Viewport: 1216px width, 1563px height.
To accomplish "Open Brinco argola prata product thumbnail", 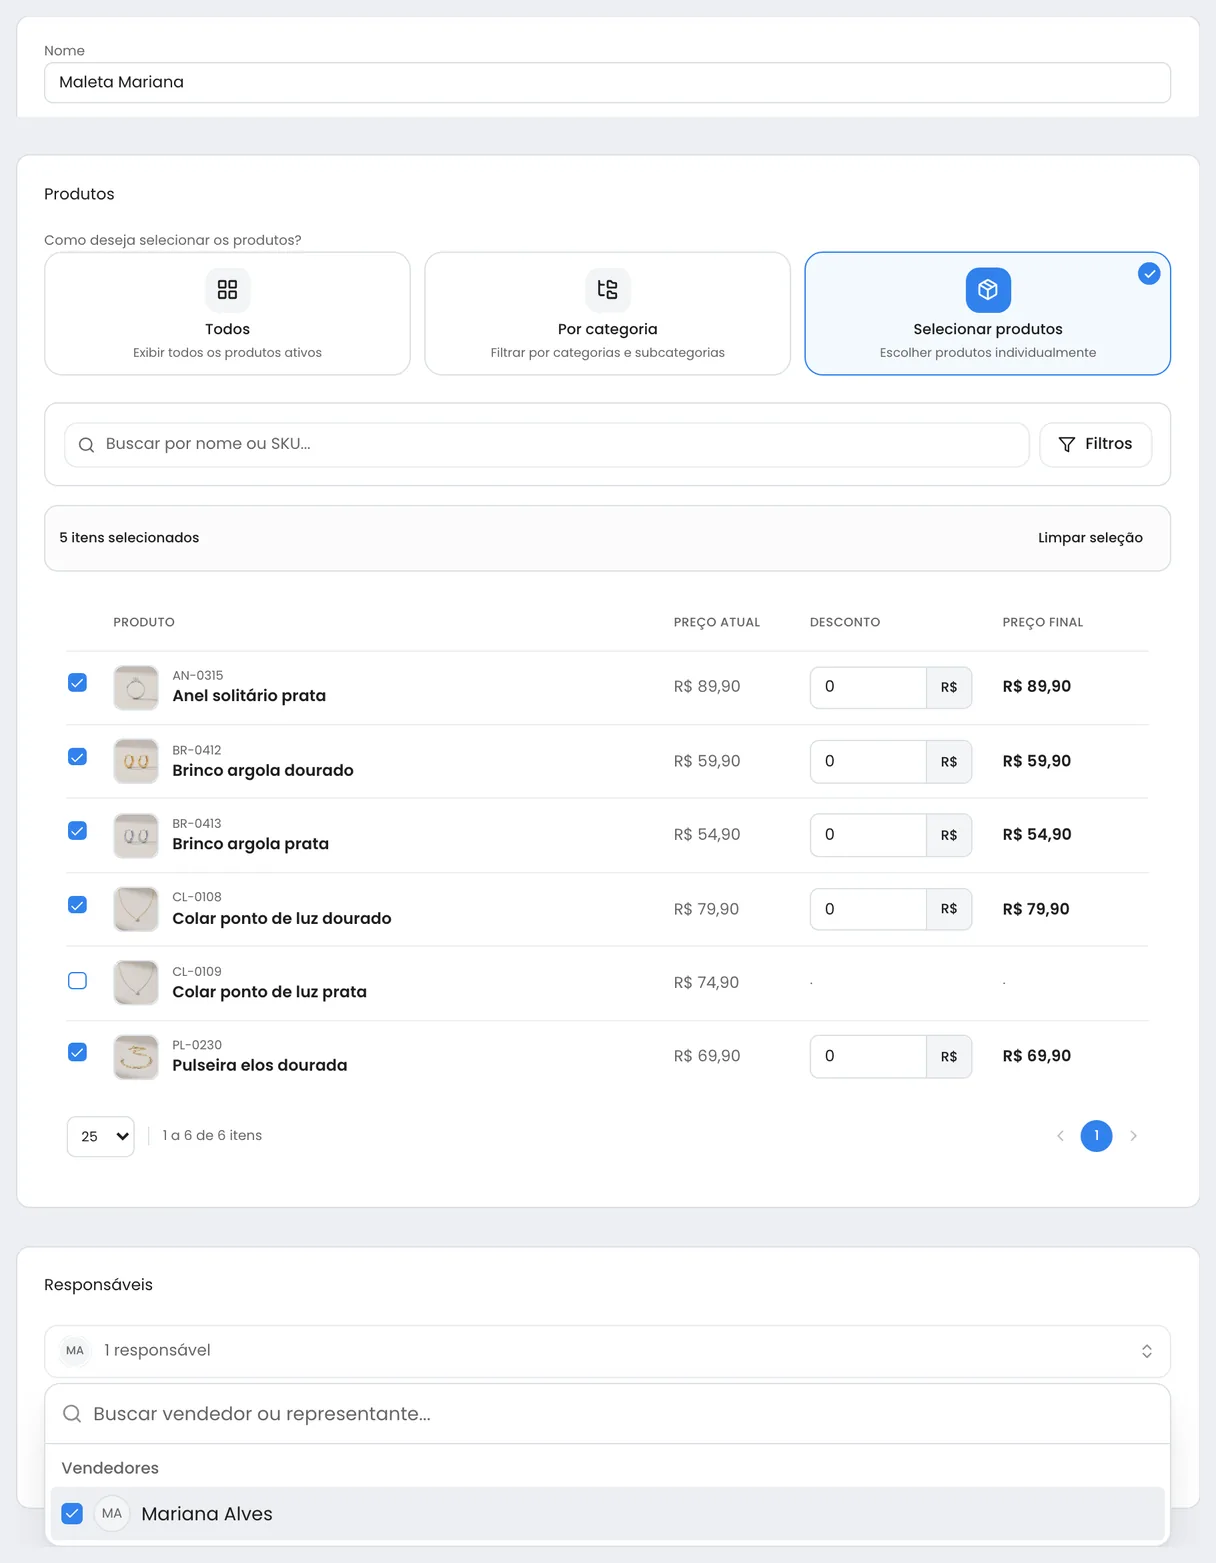I will point(136,836).
